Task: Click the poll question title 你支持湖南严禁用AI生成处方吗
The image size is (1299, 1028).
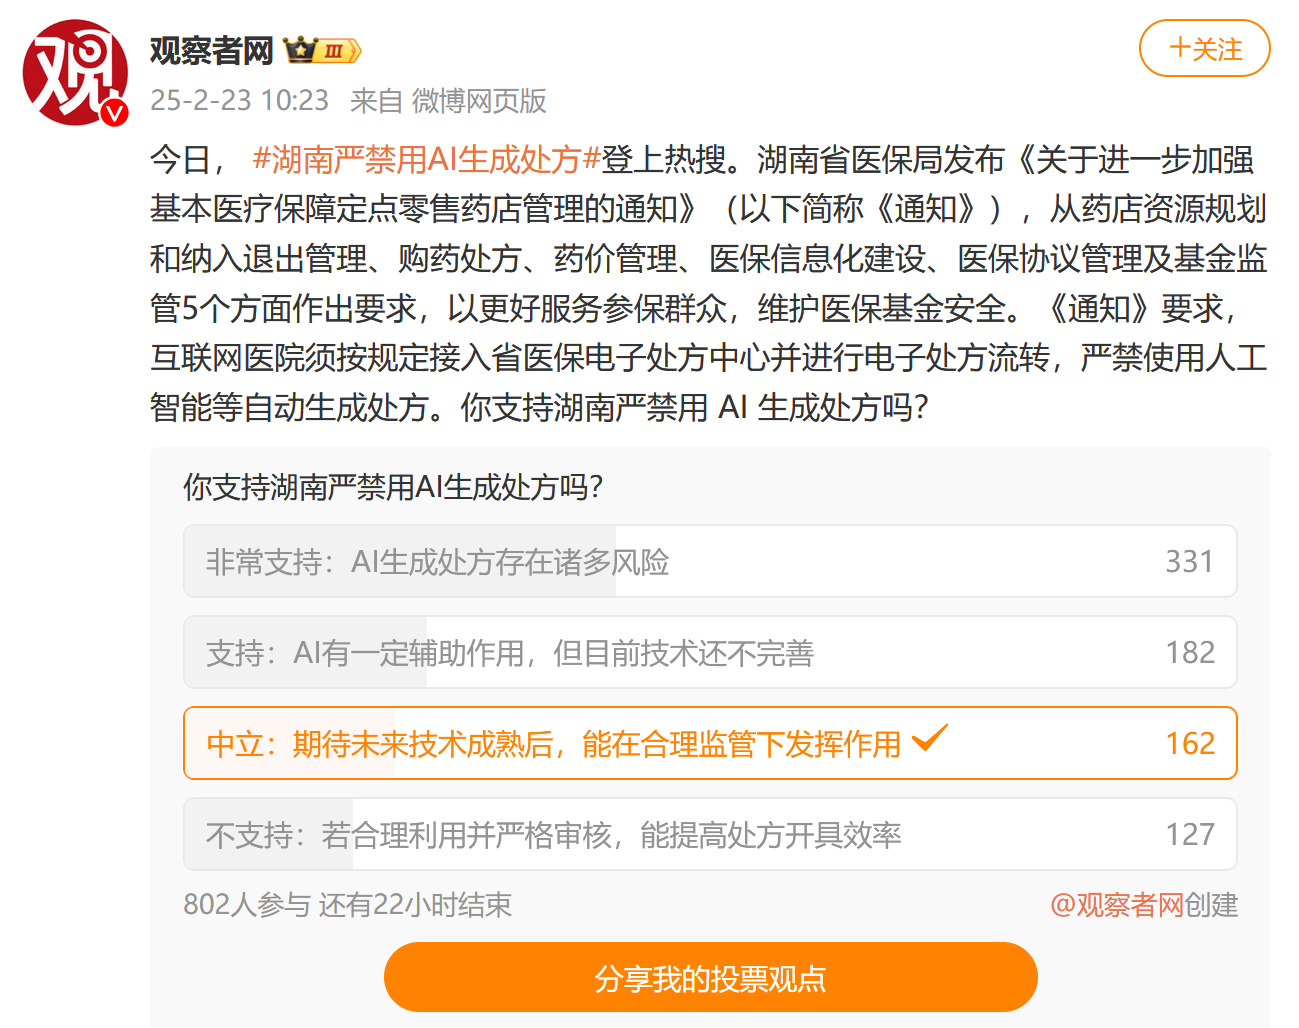Action: [x=393, y=487]
